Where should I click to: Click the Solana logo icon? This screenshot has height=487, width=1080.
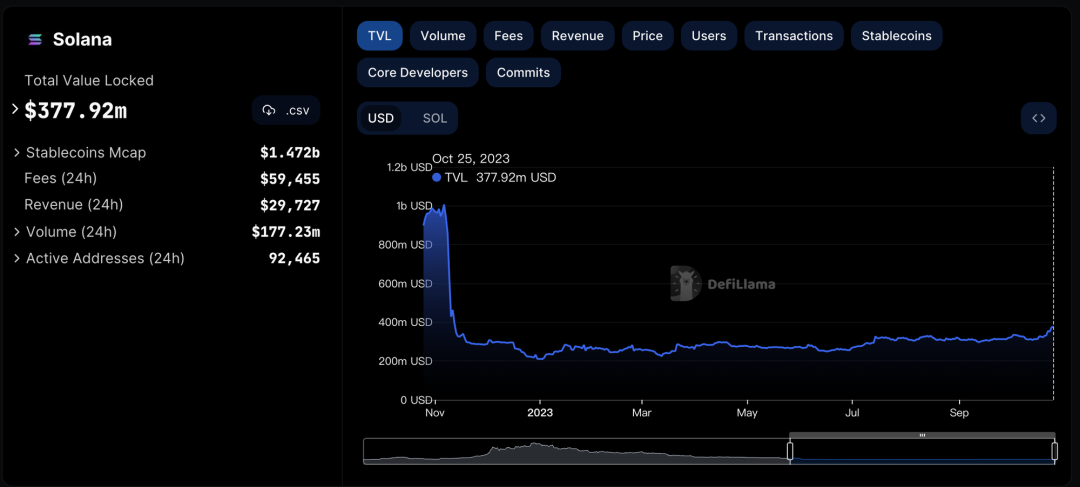click(x=36, y=40)
